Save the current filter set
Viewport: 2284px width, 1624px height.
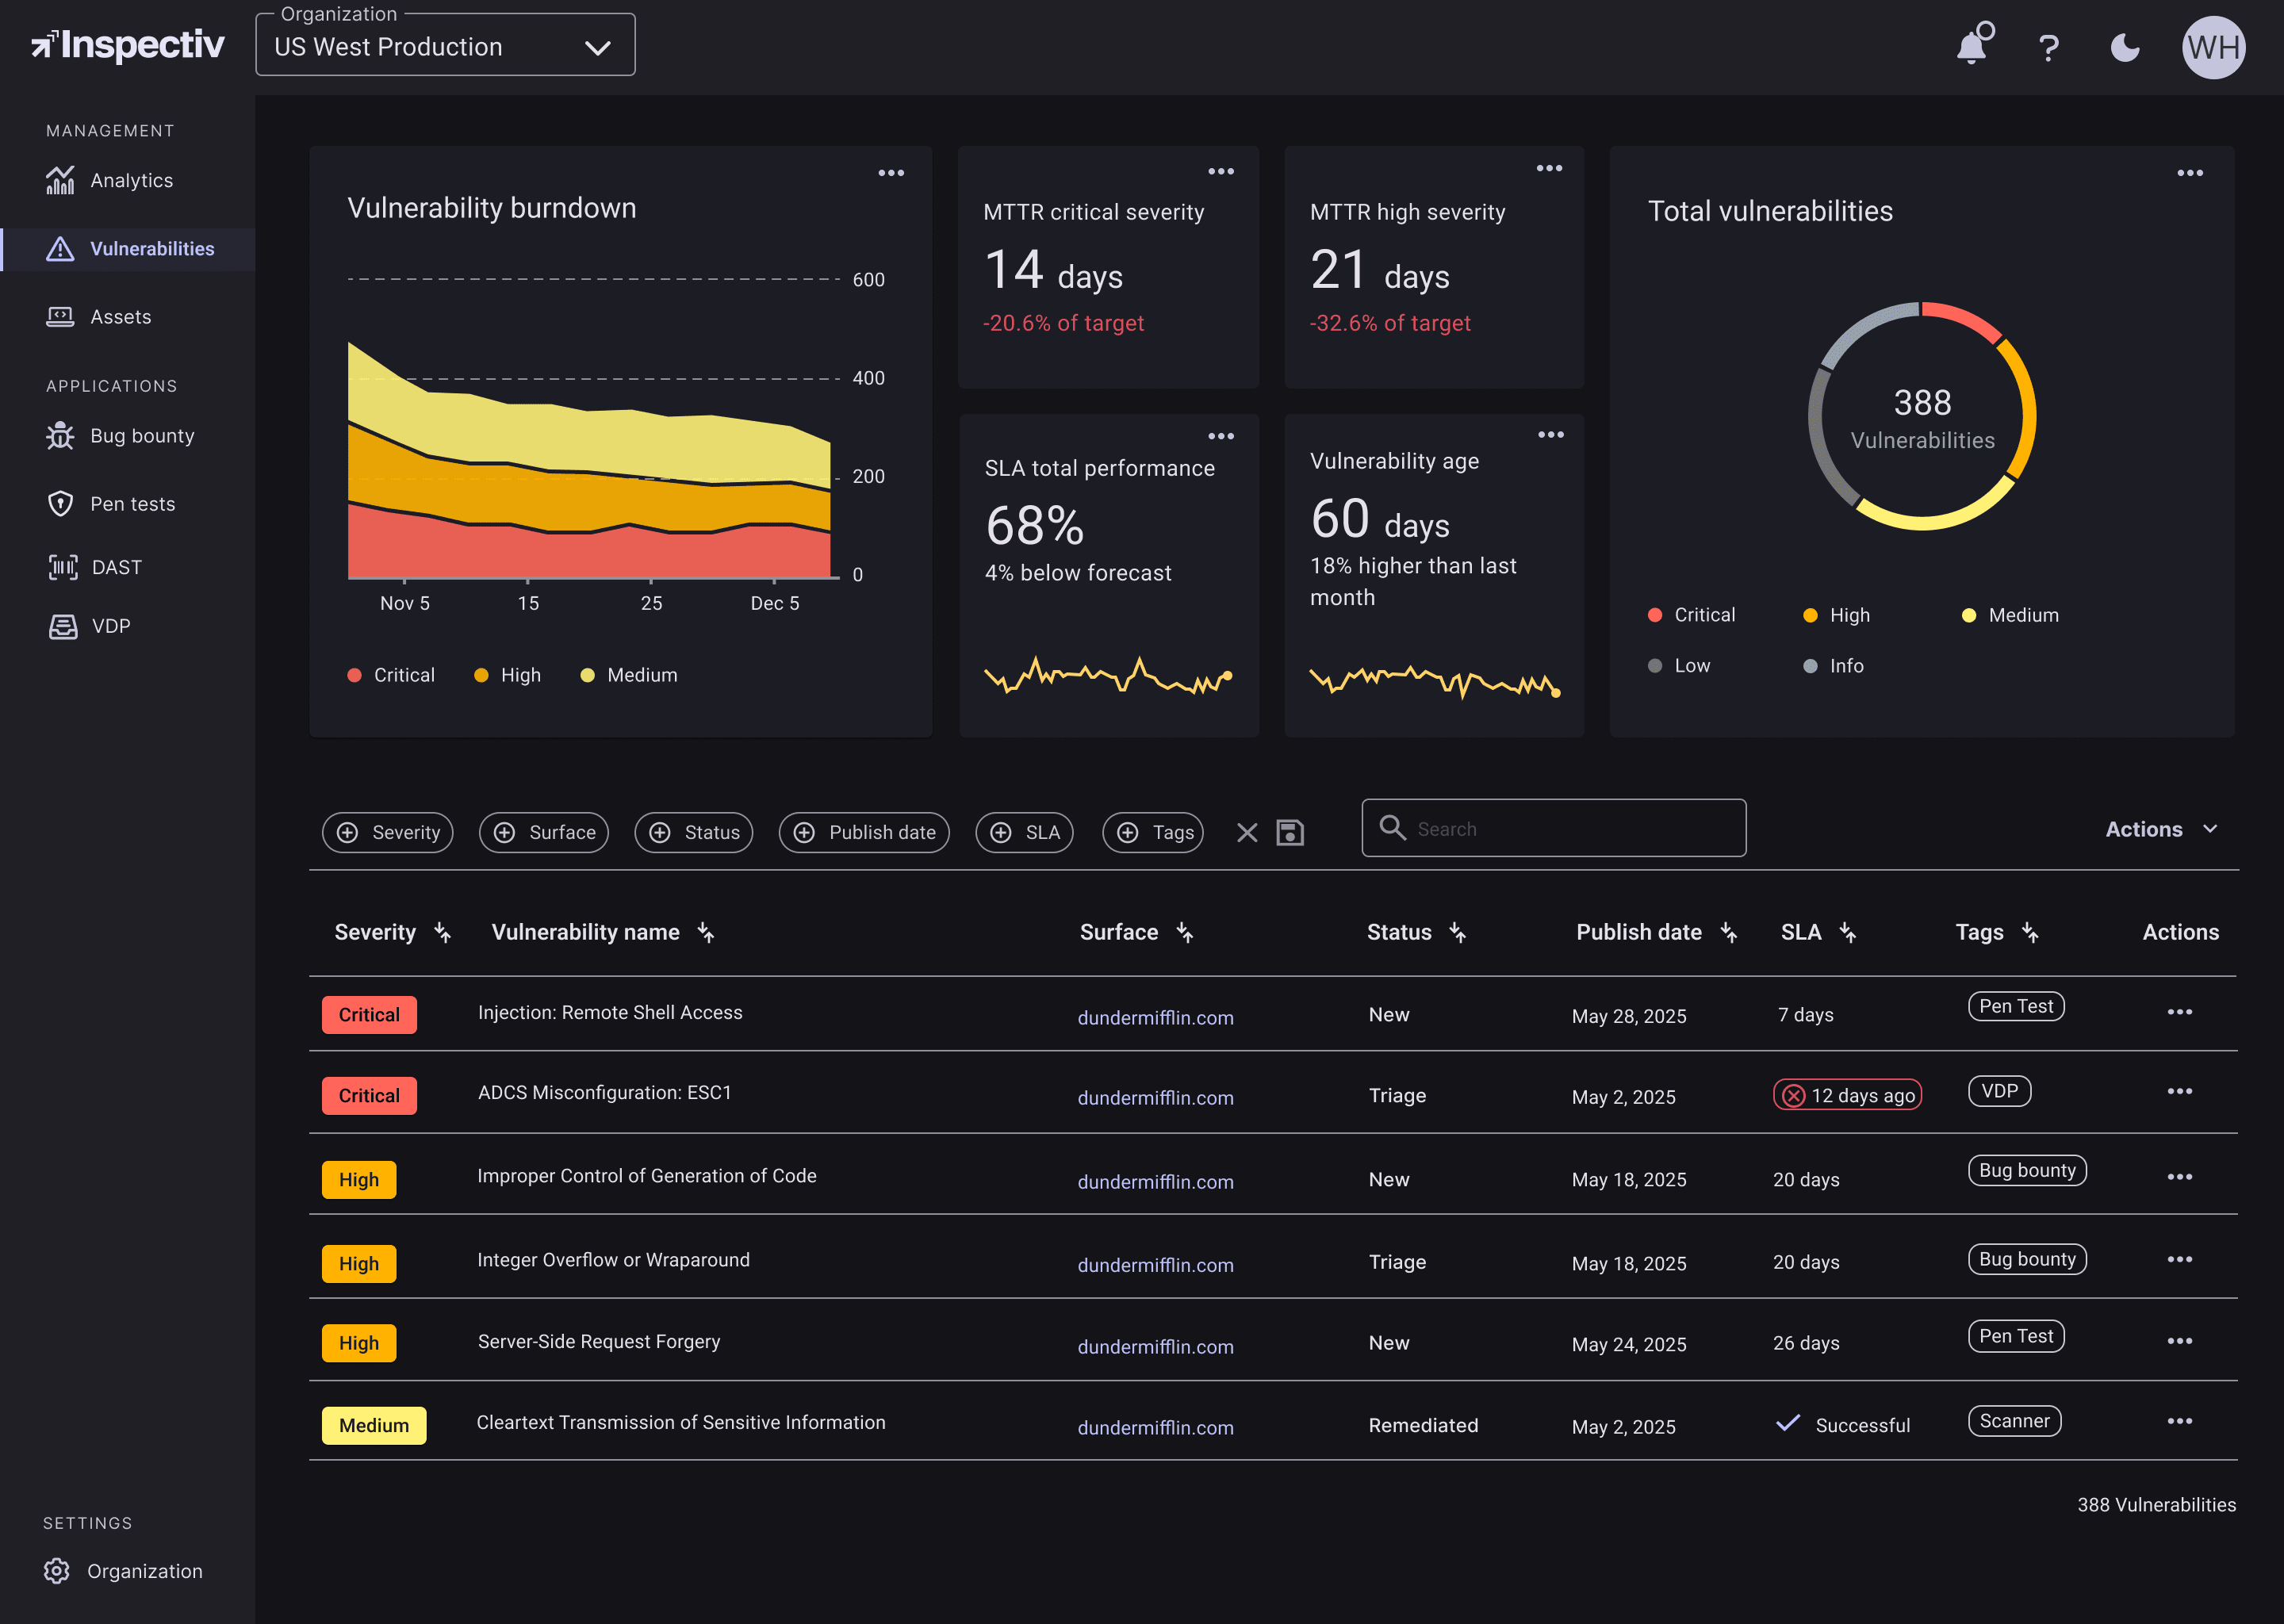click(1290, 832)
